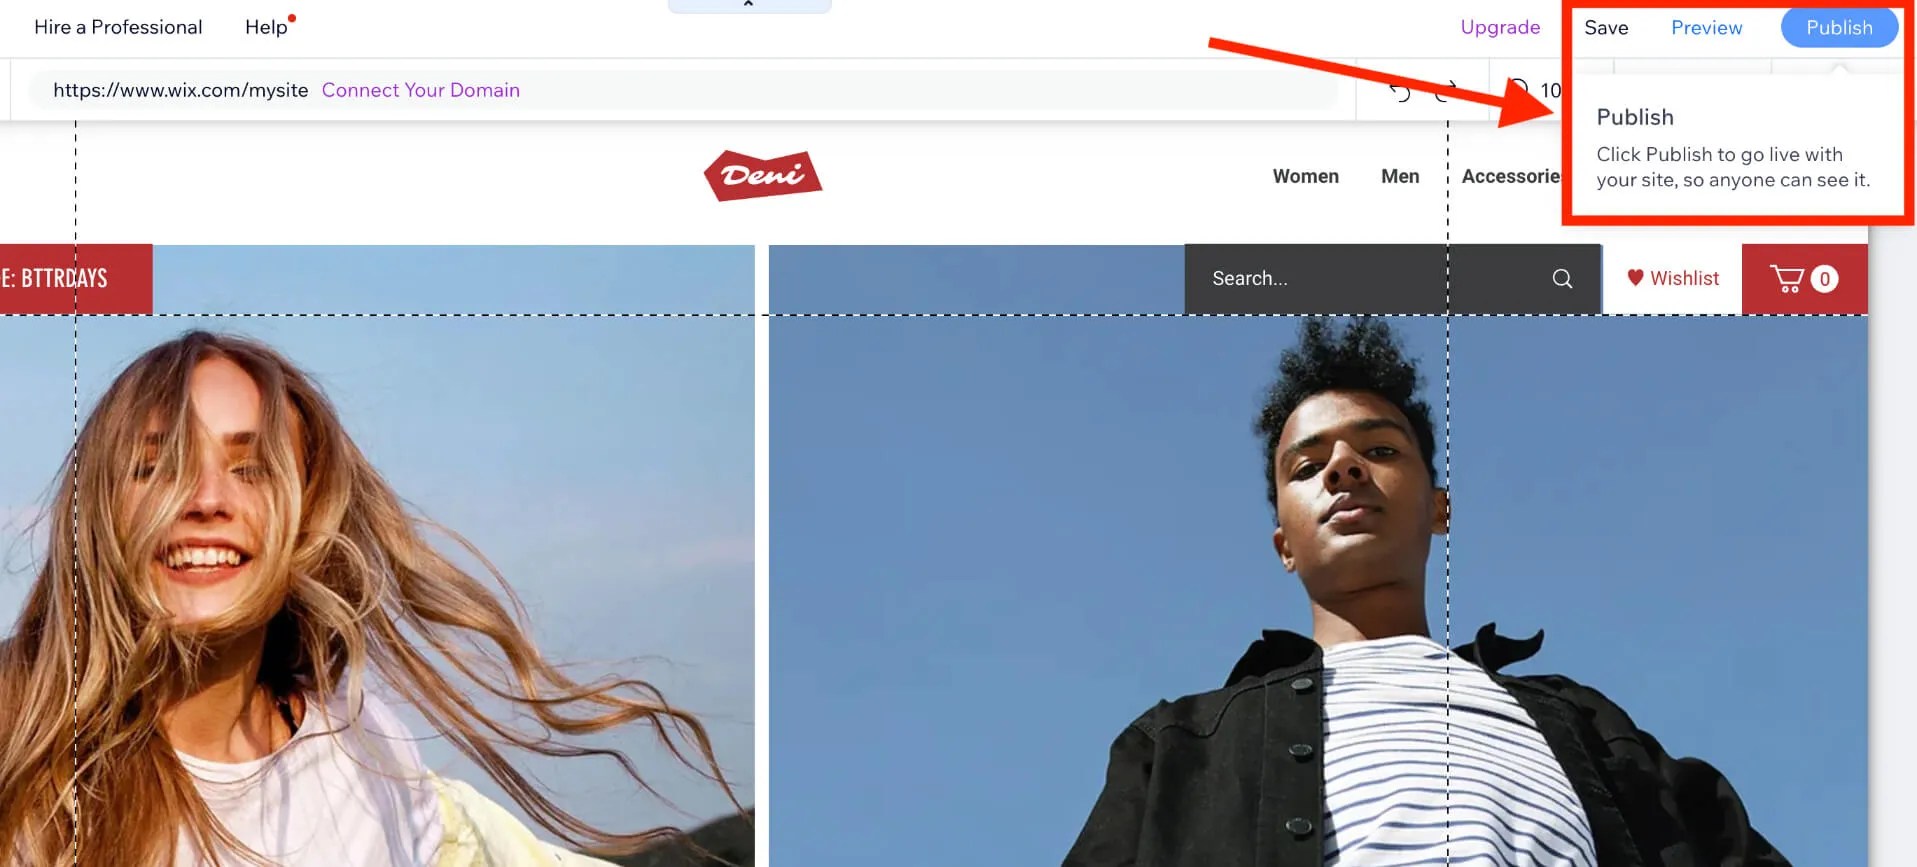
Task: Select the man in striped shirt image
Action: (x=1318, y=556)
